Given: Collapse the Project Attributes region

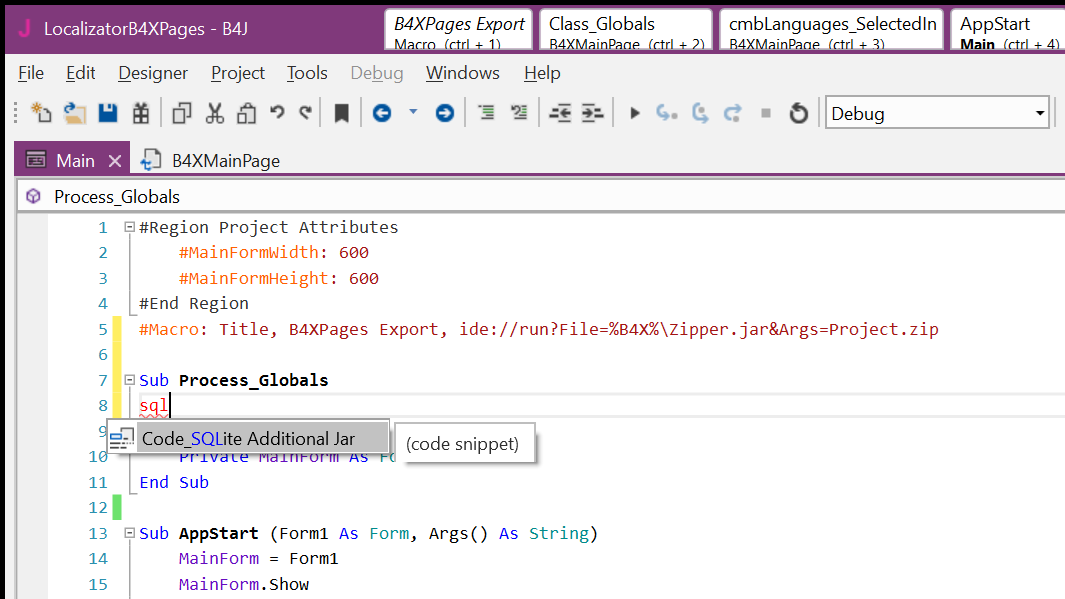Looking at the screenshot, I should (x=130, y=226).
